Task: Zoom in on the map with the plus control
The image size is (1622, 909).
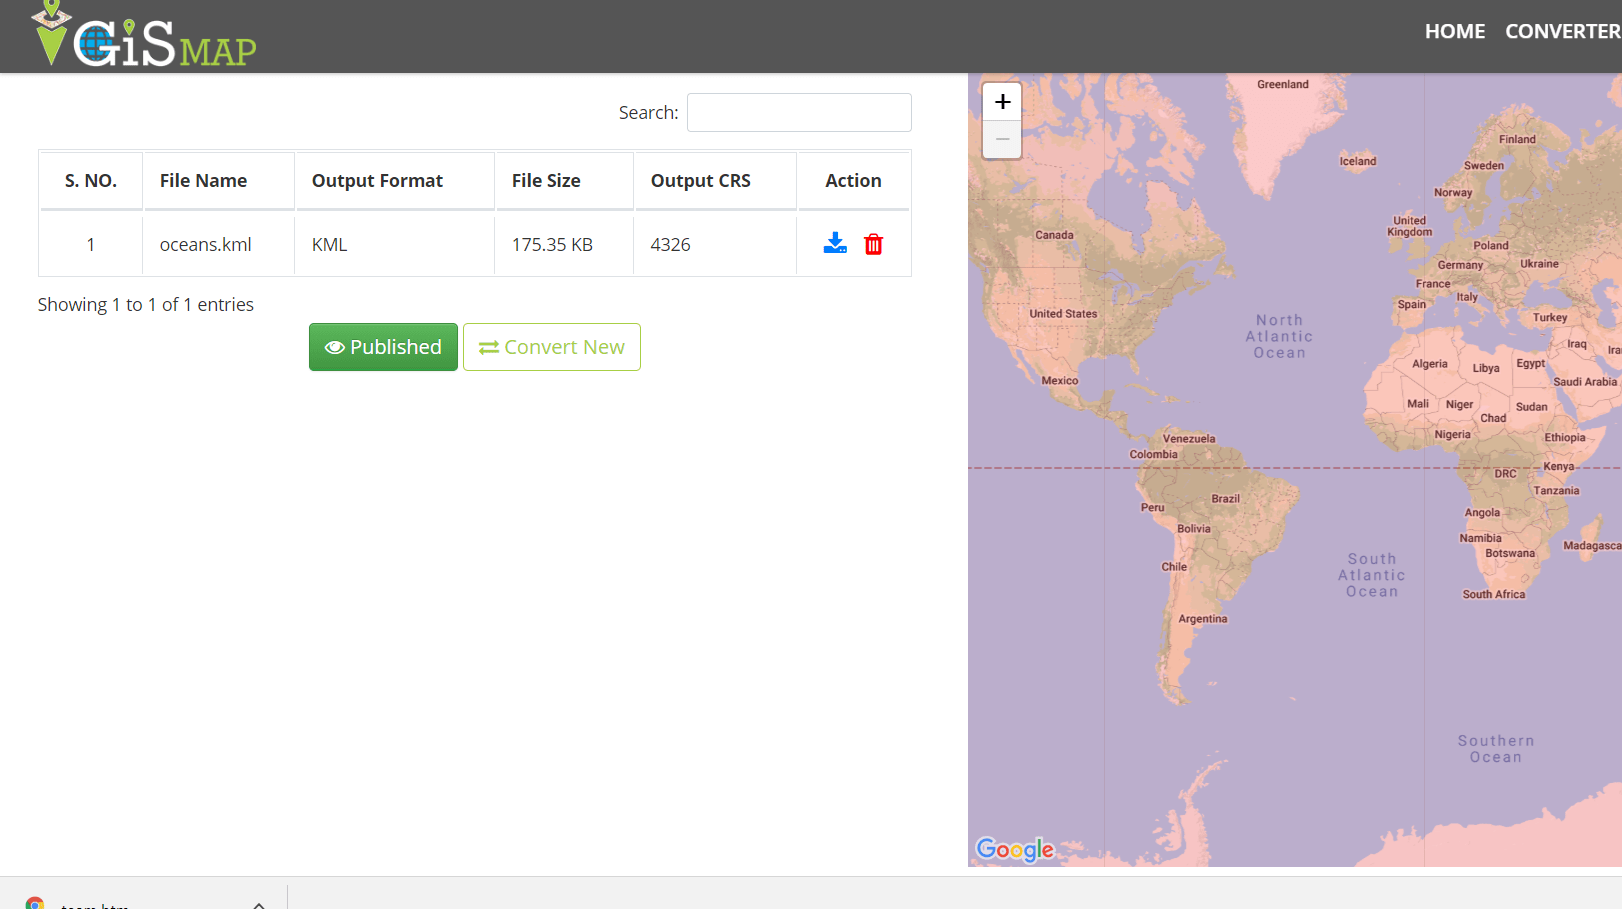Action: tap(1002, 100)
